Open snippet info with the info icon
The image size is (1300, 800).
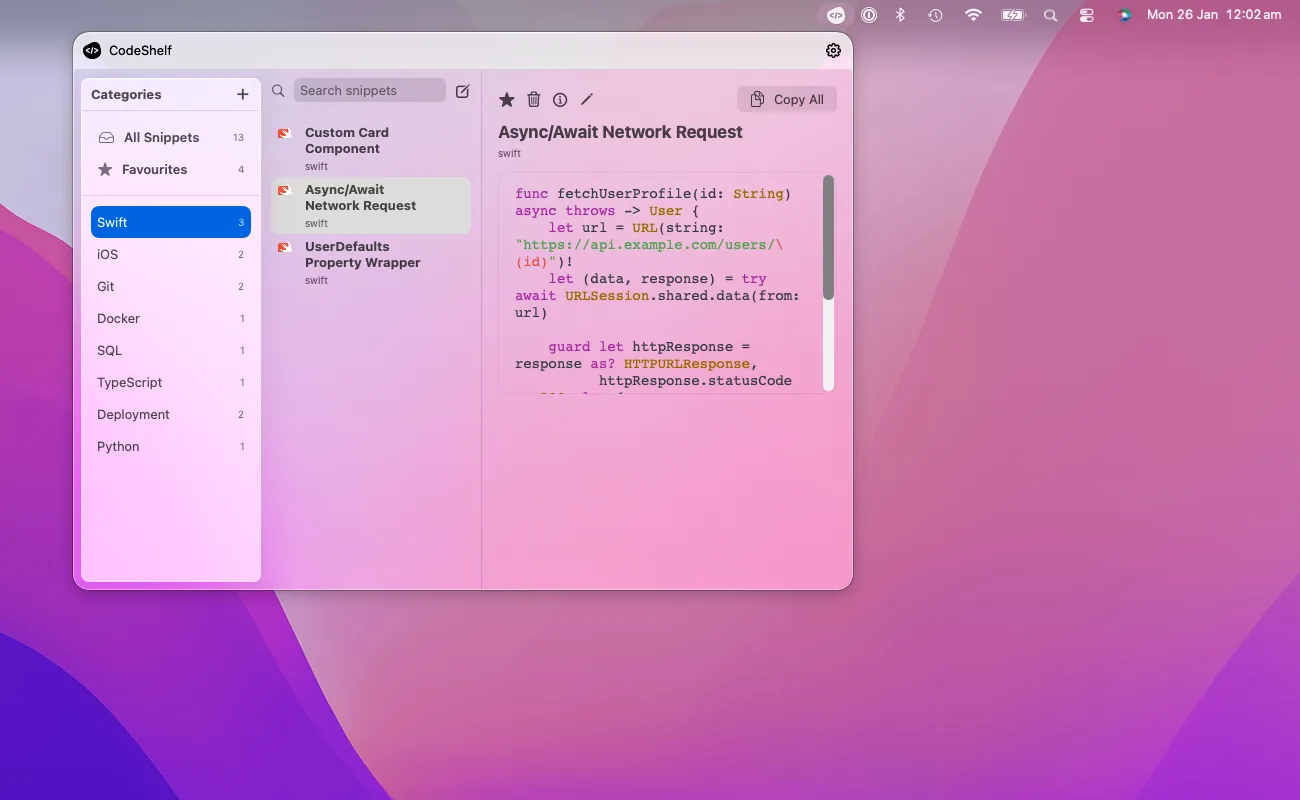pyautogui.click(x=560, y=99)
